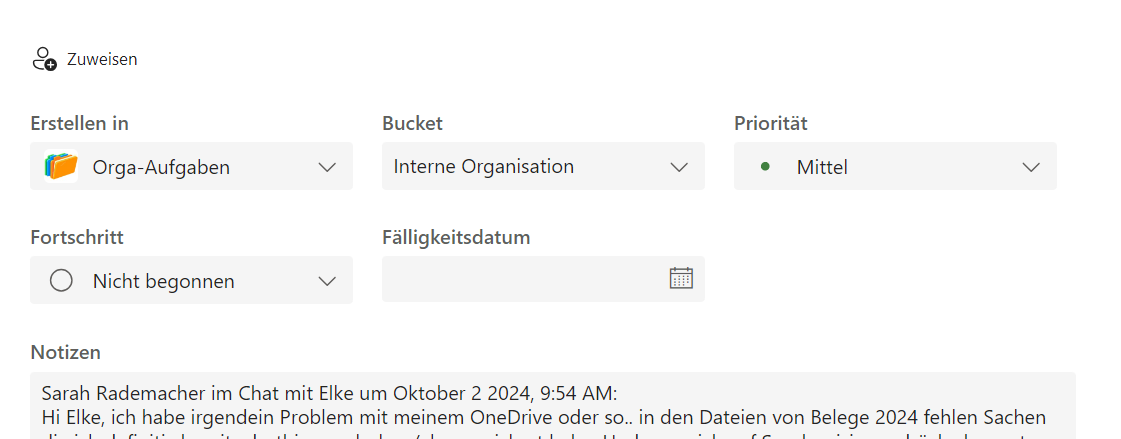Image resolution: width=1121 pixels, height=439 pixels.
Task: Click the Hi Elke OneDrive message text
Action: [x=544, y=417]
